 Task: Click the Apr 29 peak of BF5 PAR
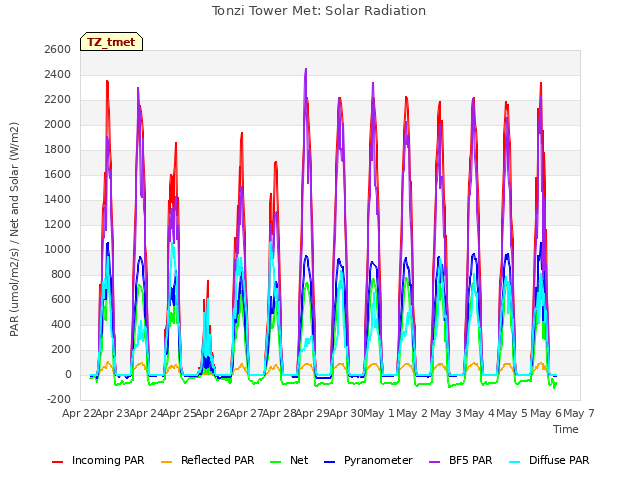(306, 69)
